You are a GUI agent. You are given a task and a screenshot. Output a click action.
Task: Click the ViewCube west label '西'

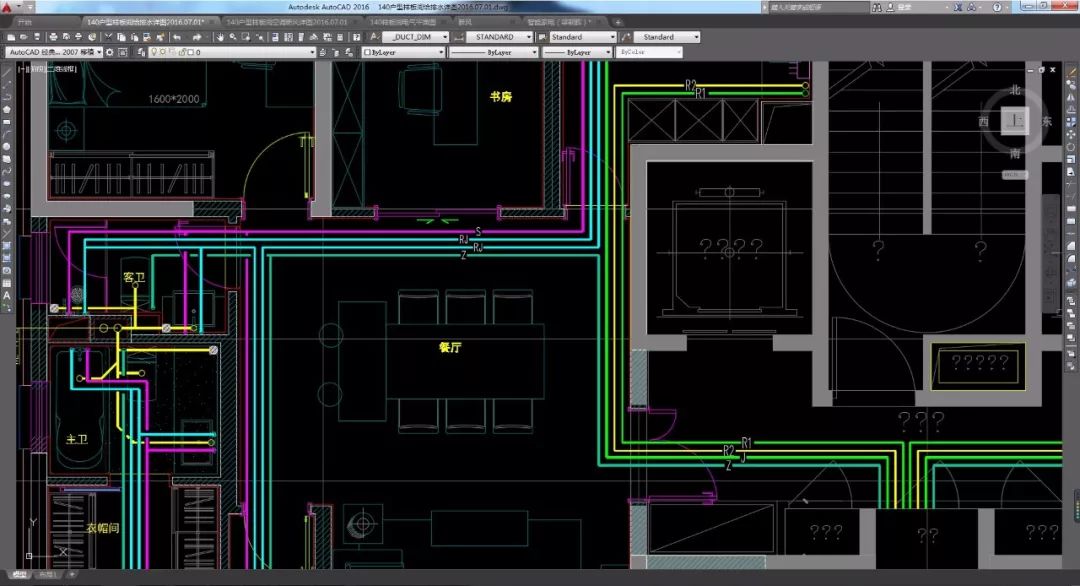[983, 121]
